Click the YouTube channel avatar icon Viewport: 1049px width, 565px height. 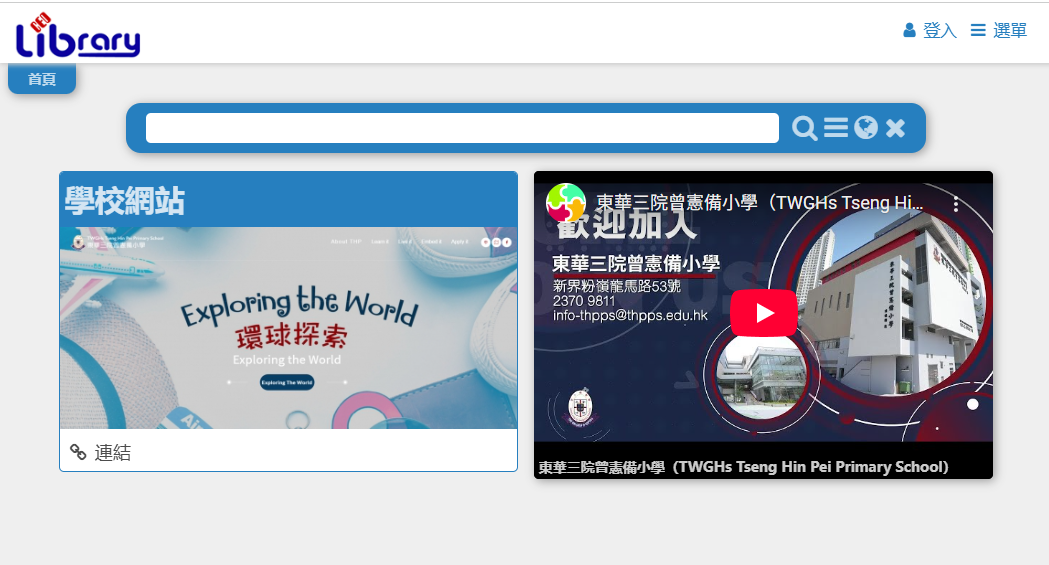coord(566,203)
